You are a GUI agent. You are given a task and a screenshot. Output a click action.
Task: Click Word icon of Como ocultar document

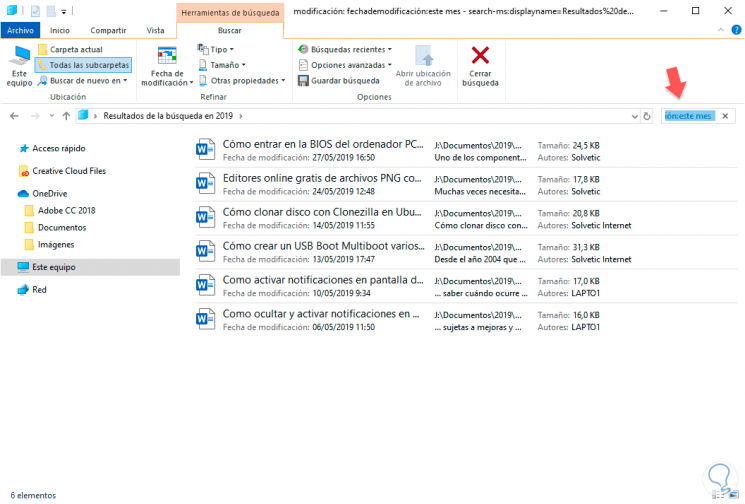(x=206, y=319)
